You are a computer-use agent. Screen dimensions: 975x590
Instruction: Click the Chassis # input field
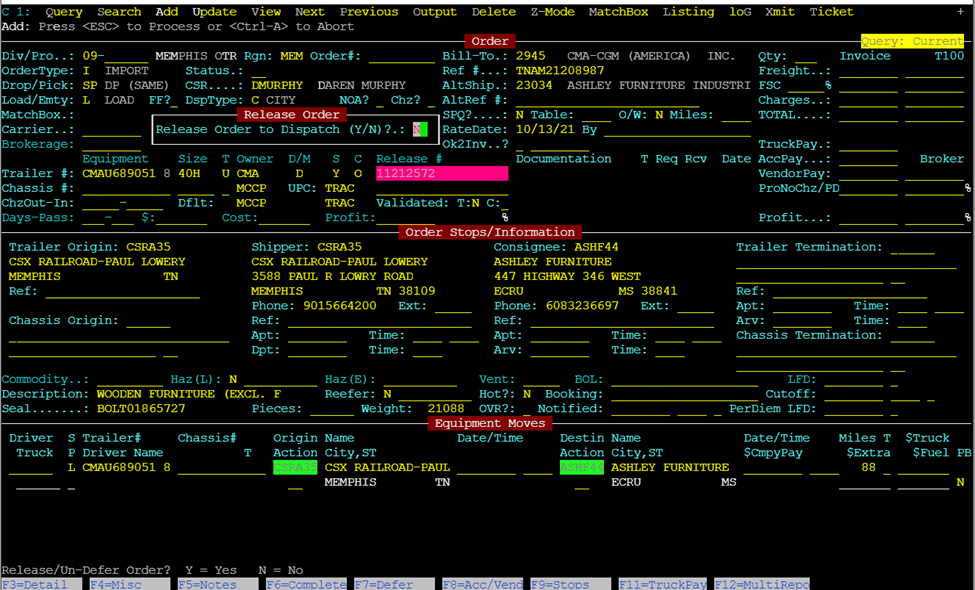[x=126, y=188]
